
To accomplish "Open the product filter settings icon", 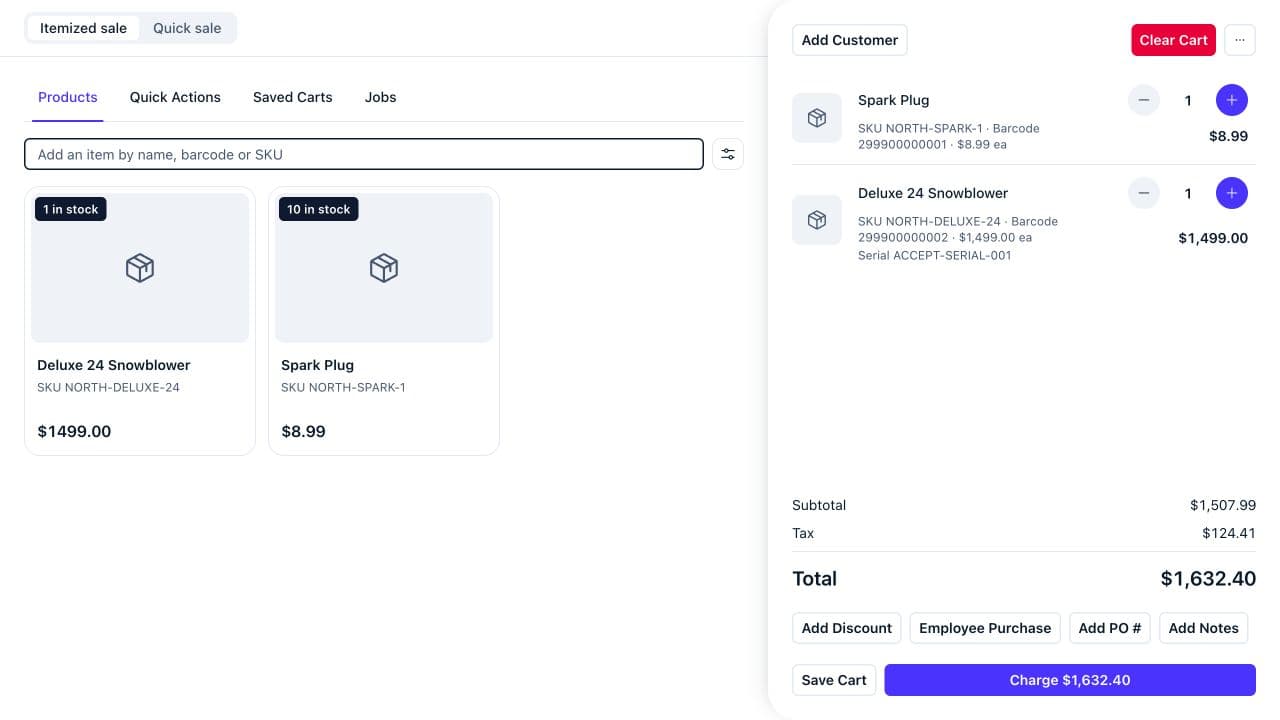I will coord(728,154).
